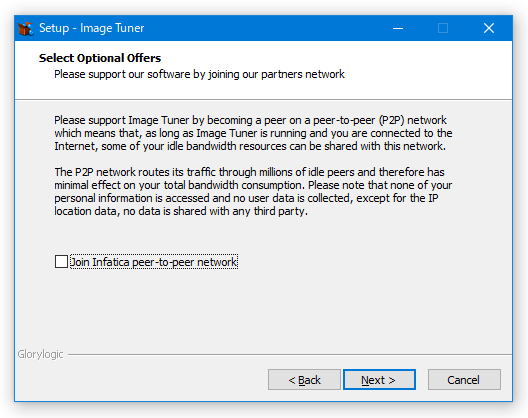Click the empty gray area below the checkbox

pyautogui.click(x=263, y=310)
